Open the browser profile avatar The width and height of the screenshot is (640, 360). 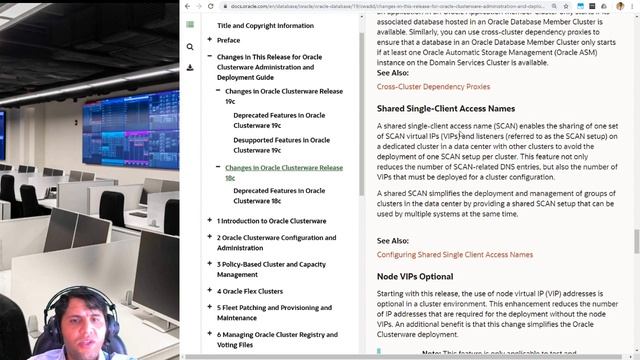pos(620,6)
